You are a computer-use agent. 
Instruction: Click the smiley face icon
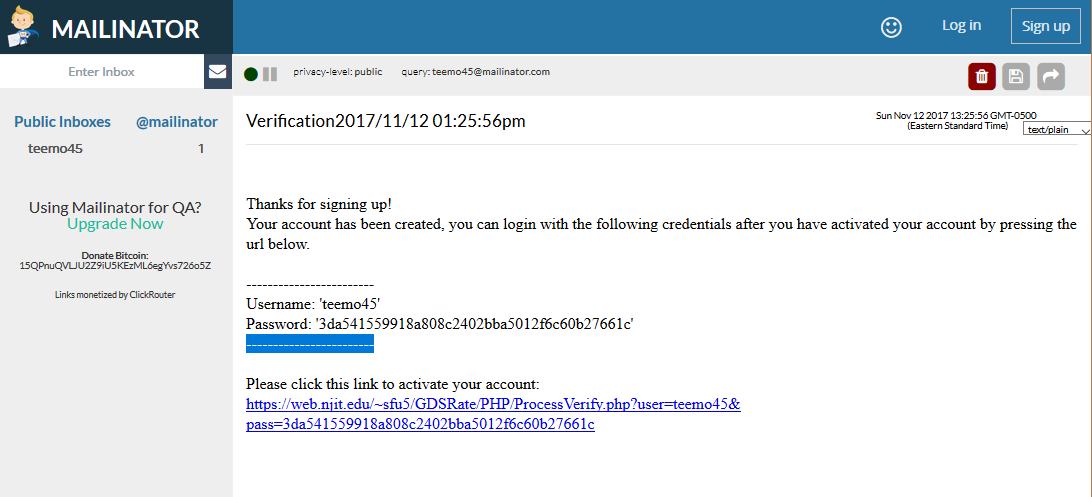point(891,27)
